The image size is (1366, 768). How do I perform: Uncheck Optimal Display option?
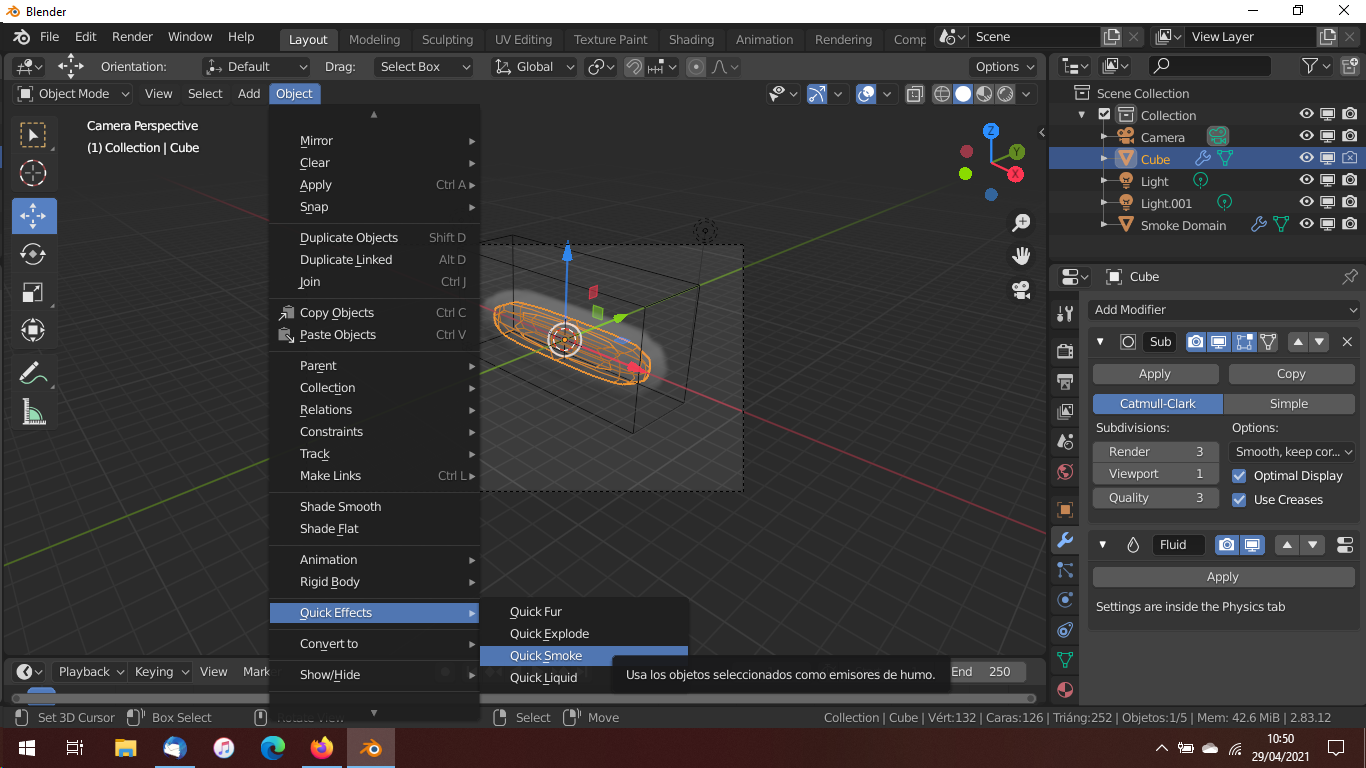point(1239,476)
